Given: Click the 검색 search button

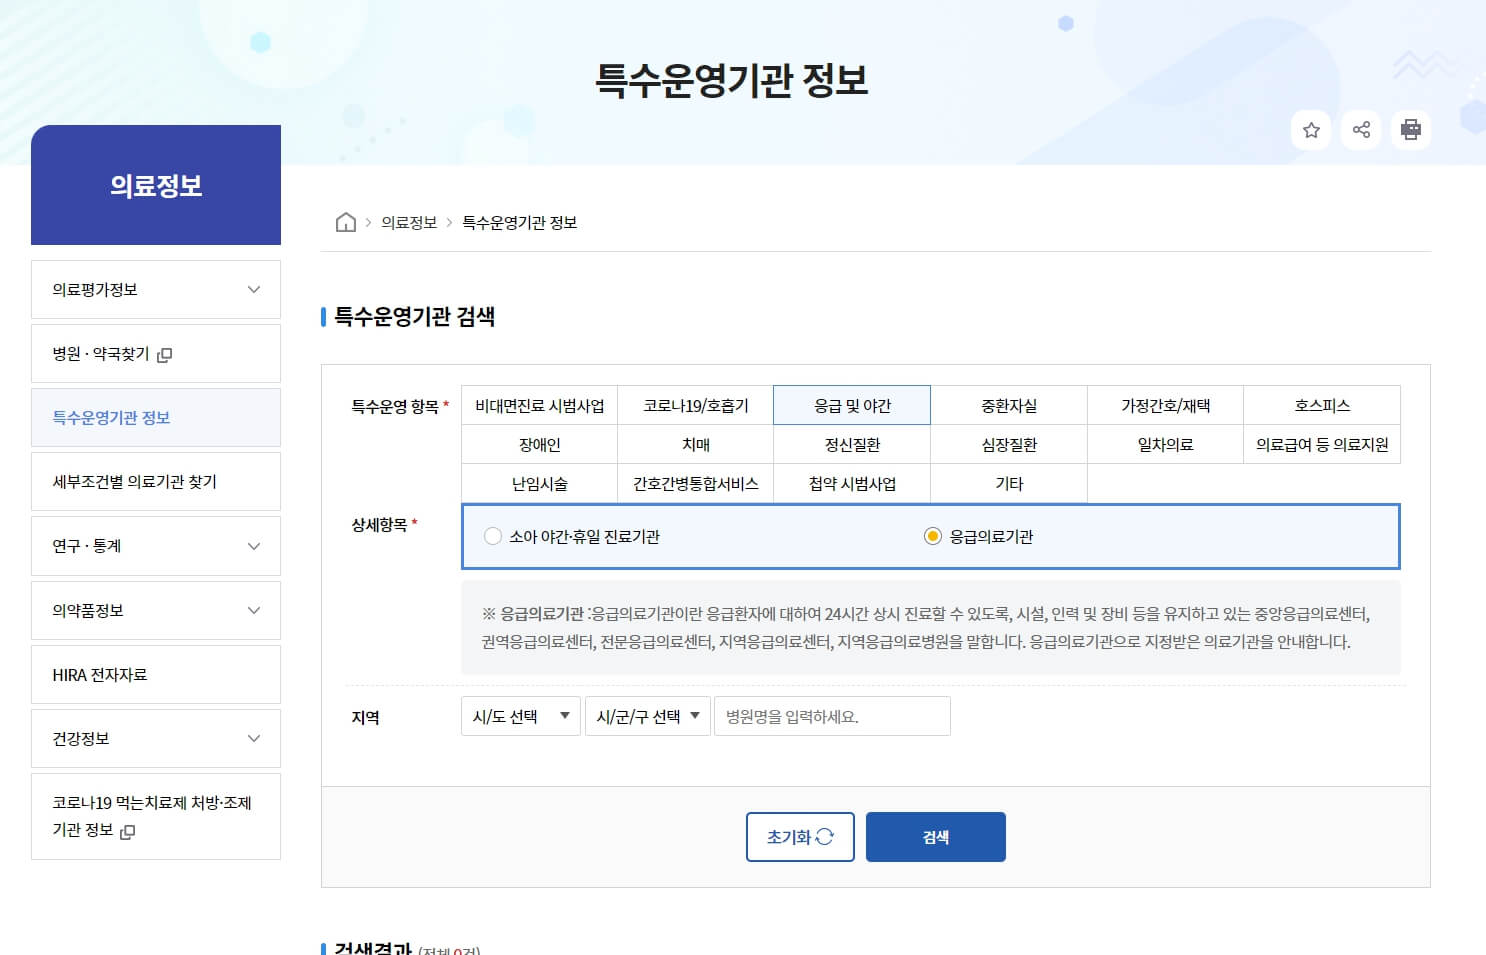Looking at the screenshot, I should click(x=935, y=837).
